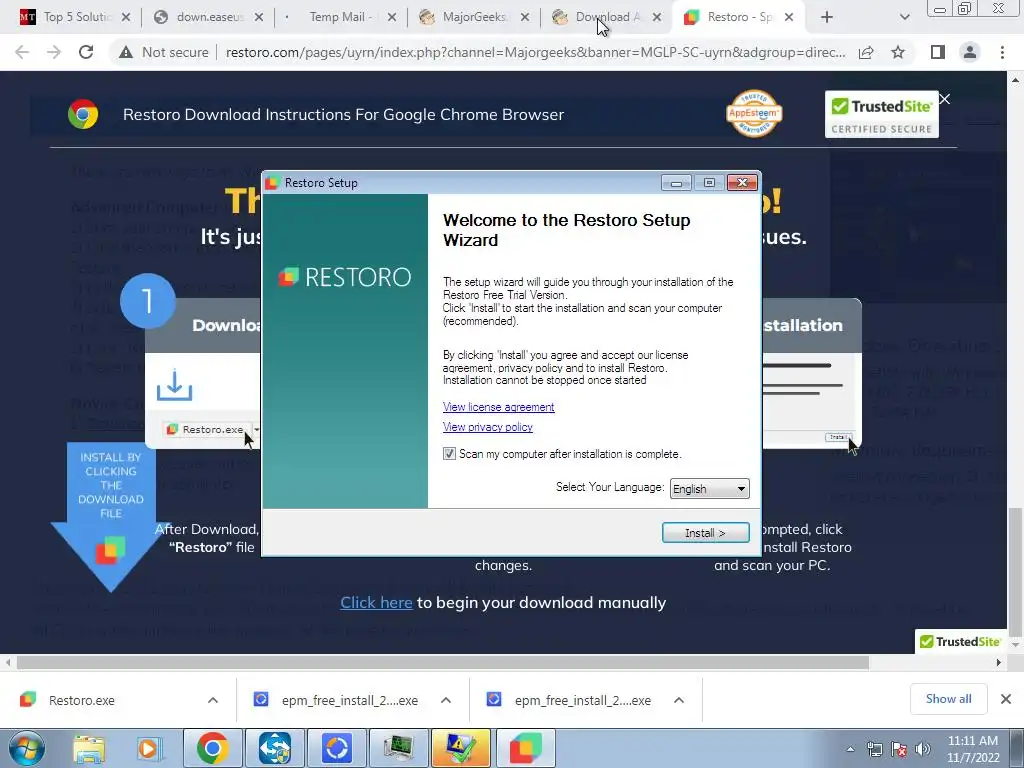Open the language dropdown set to English

709,488
